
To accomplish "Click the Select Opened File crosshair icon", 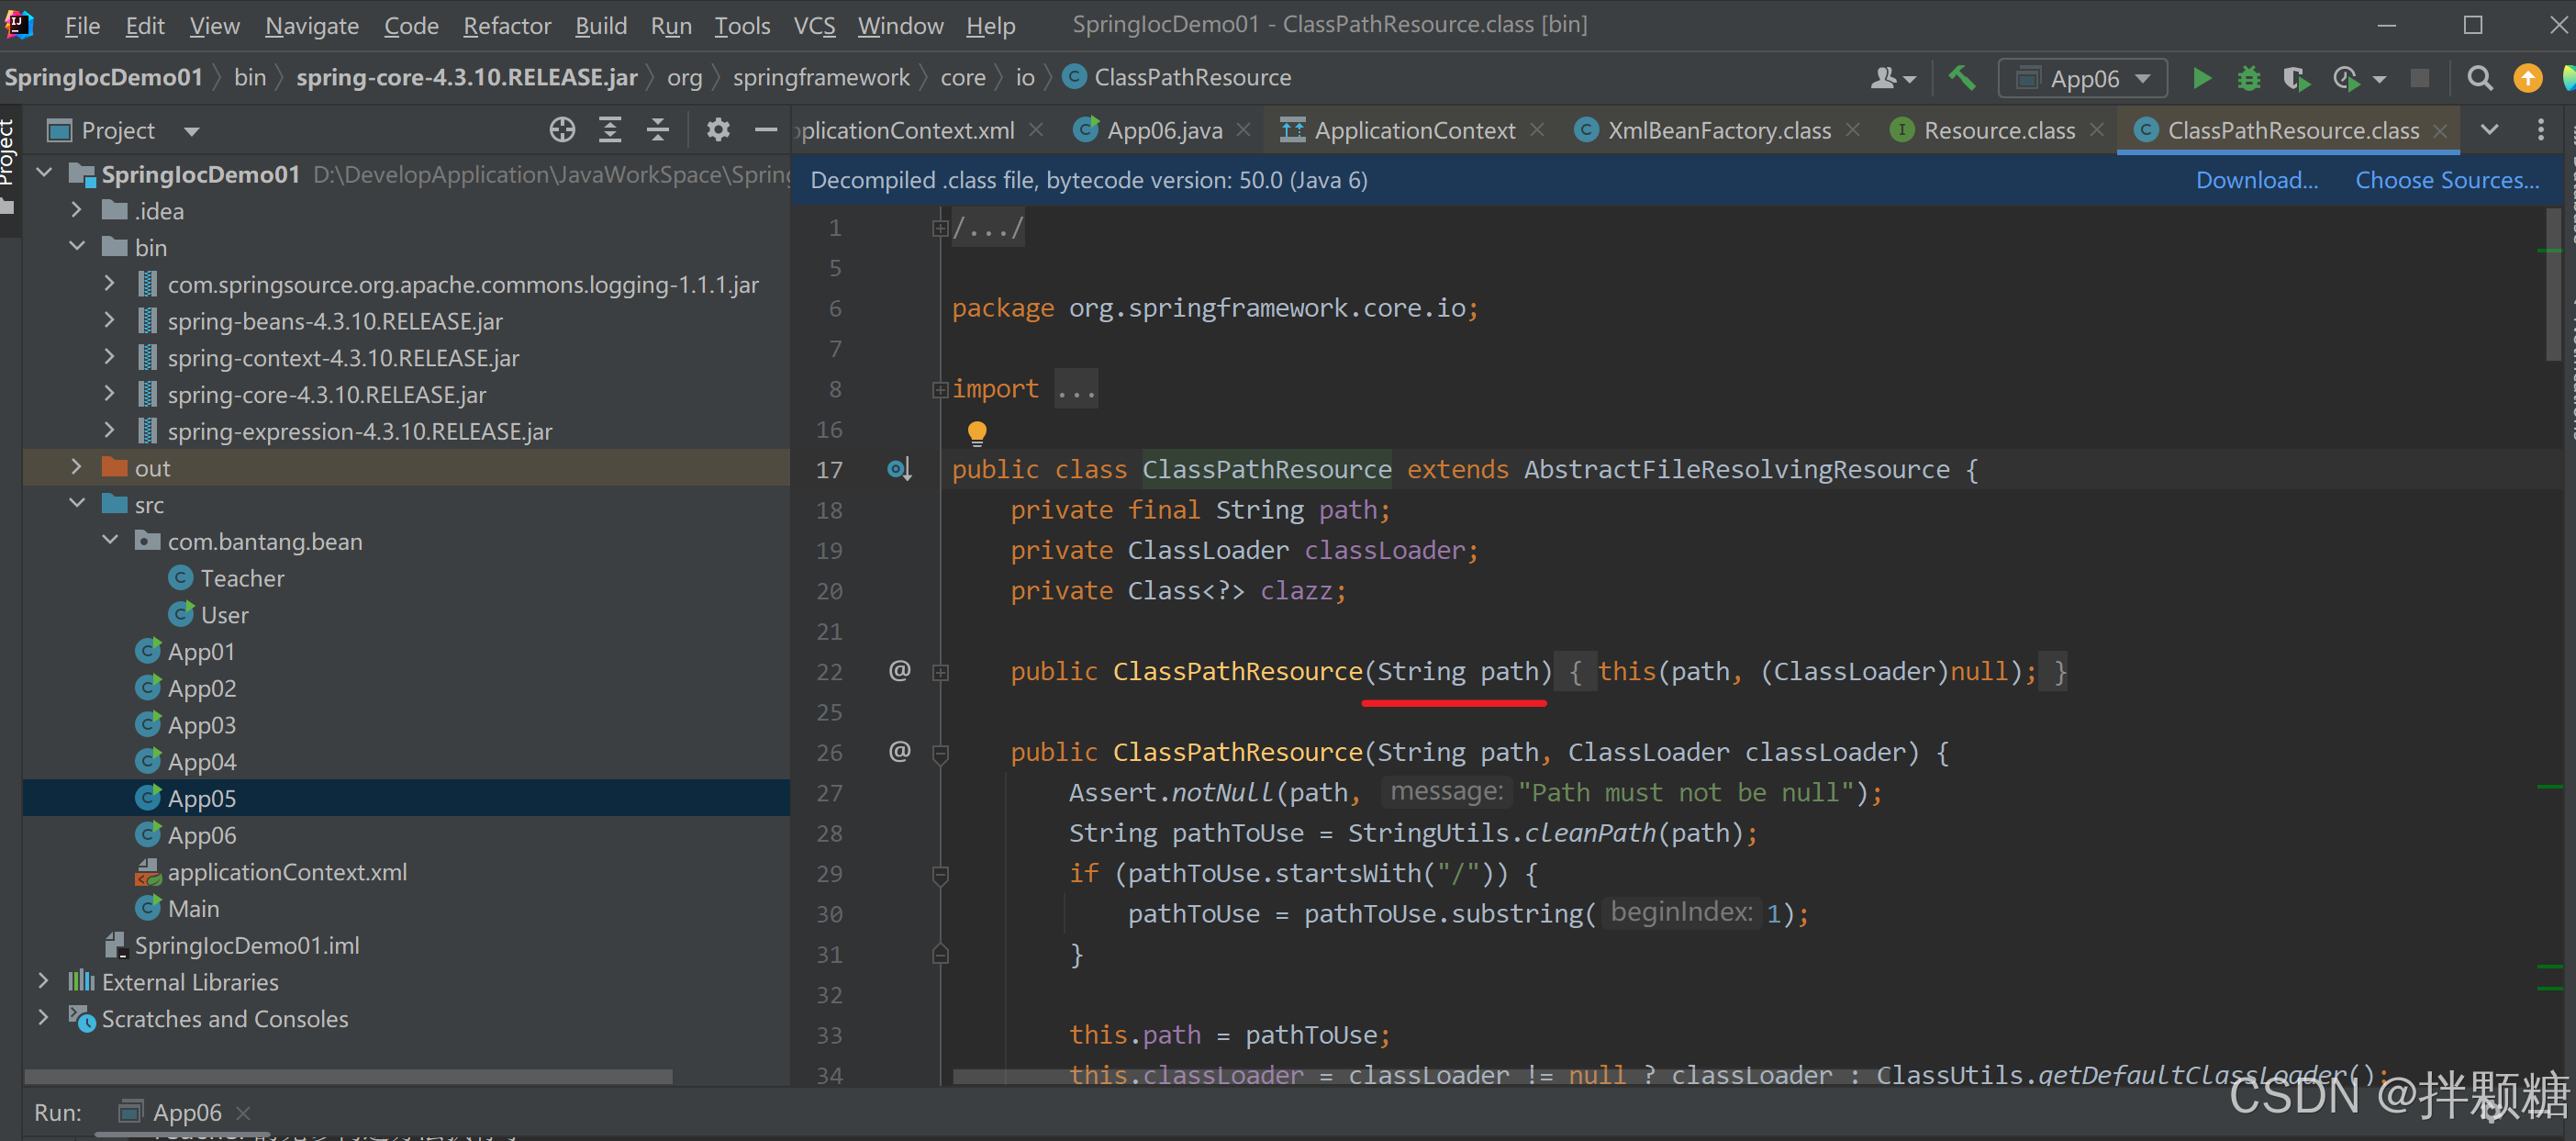I will pos(562,130).
